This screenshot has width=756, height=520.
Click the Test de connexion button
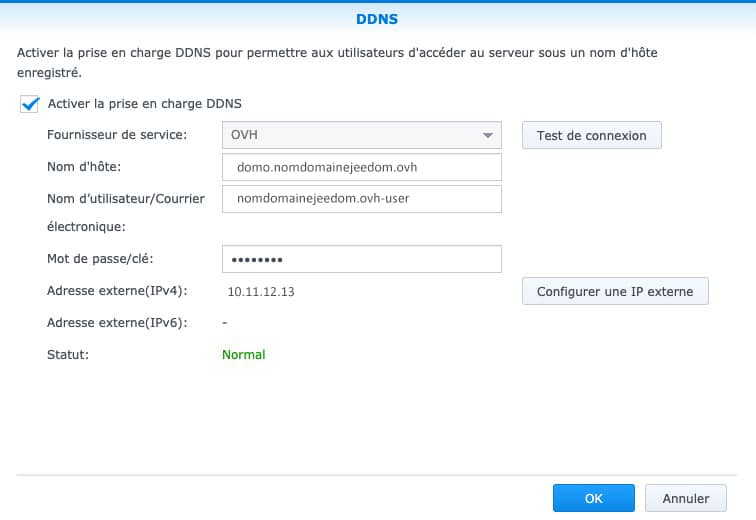(x=591, y=135)
